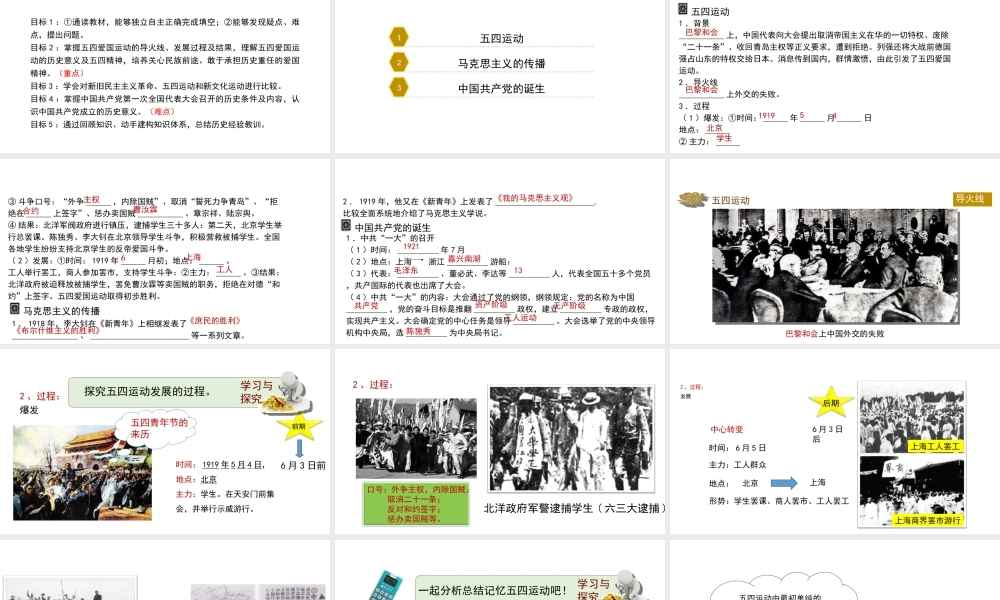Click the yellow 后期 star icon
This screenshot has height=600, width=1000.
pyautogui.click(x=831, y=402)
